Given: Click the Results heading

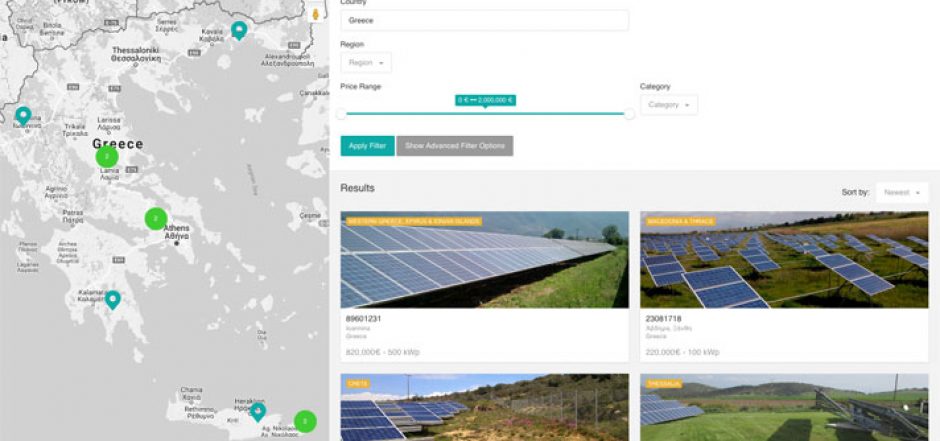Looking at the screenshot, I should (x=357, y=188).
